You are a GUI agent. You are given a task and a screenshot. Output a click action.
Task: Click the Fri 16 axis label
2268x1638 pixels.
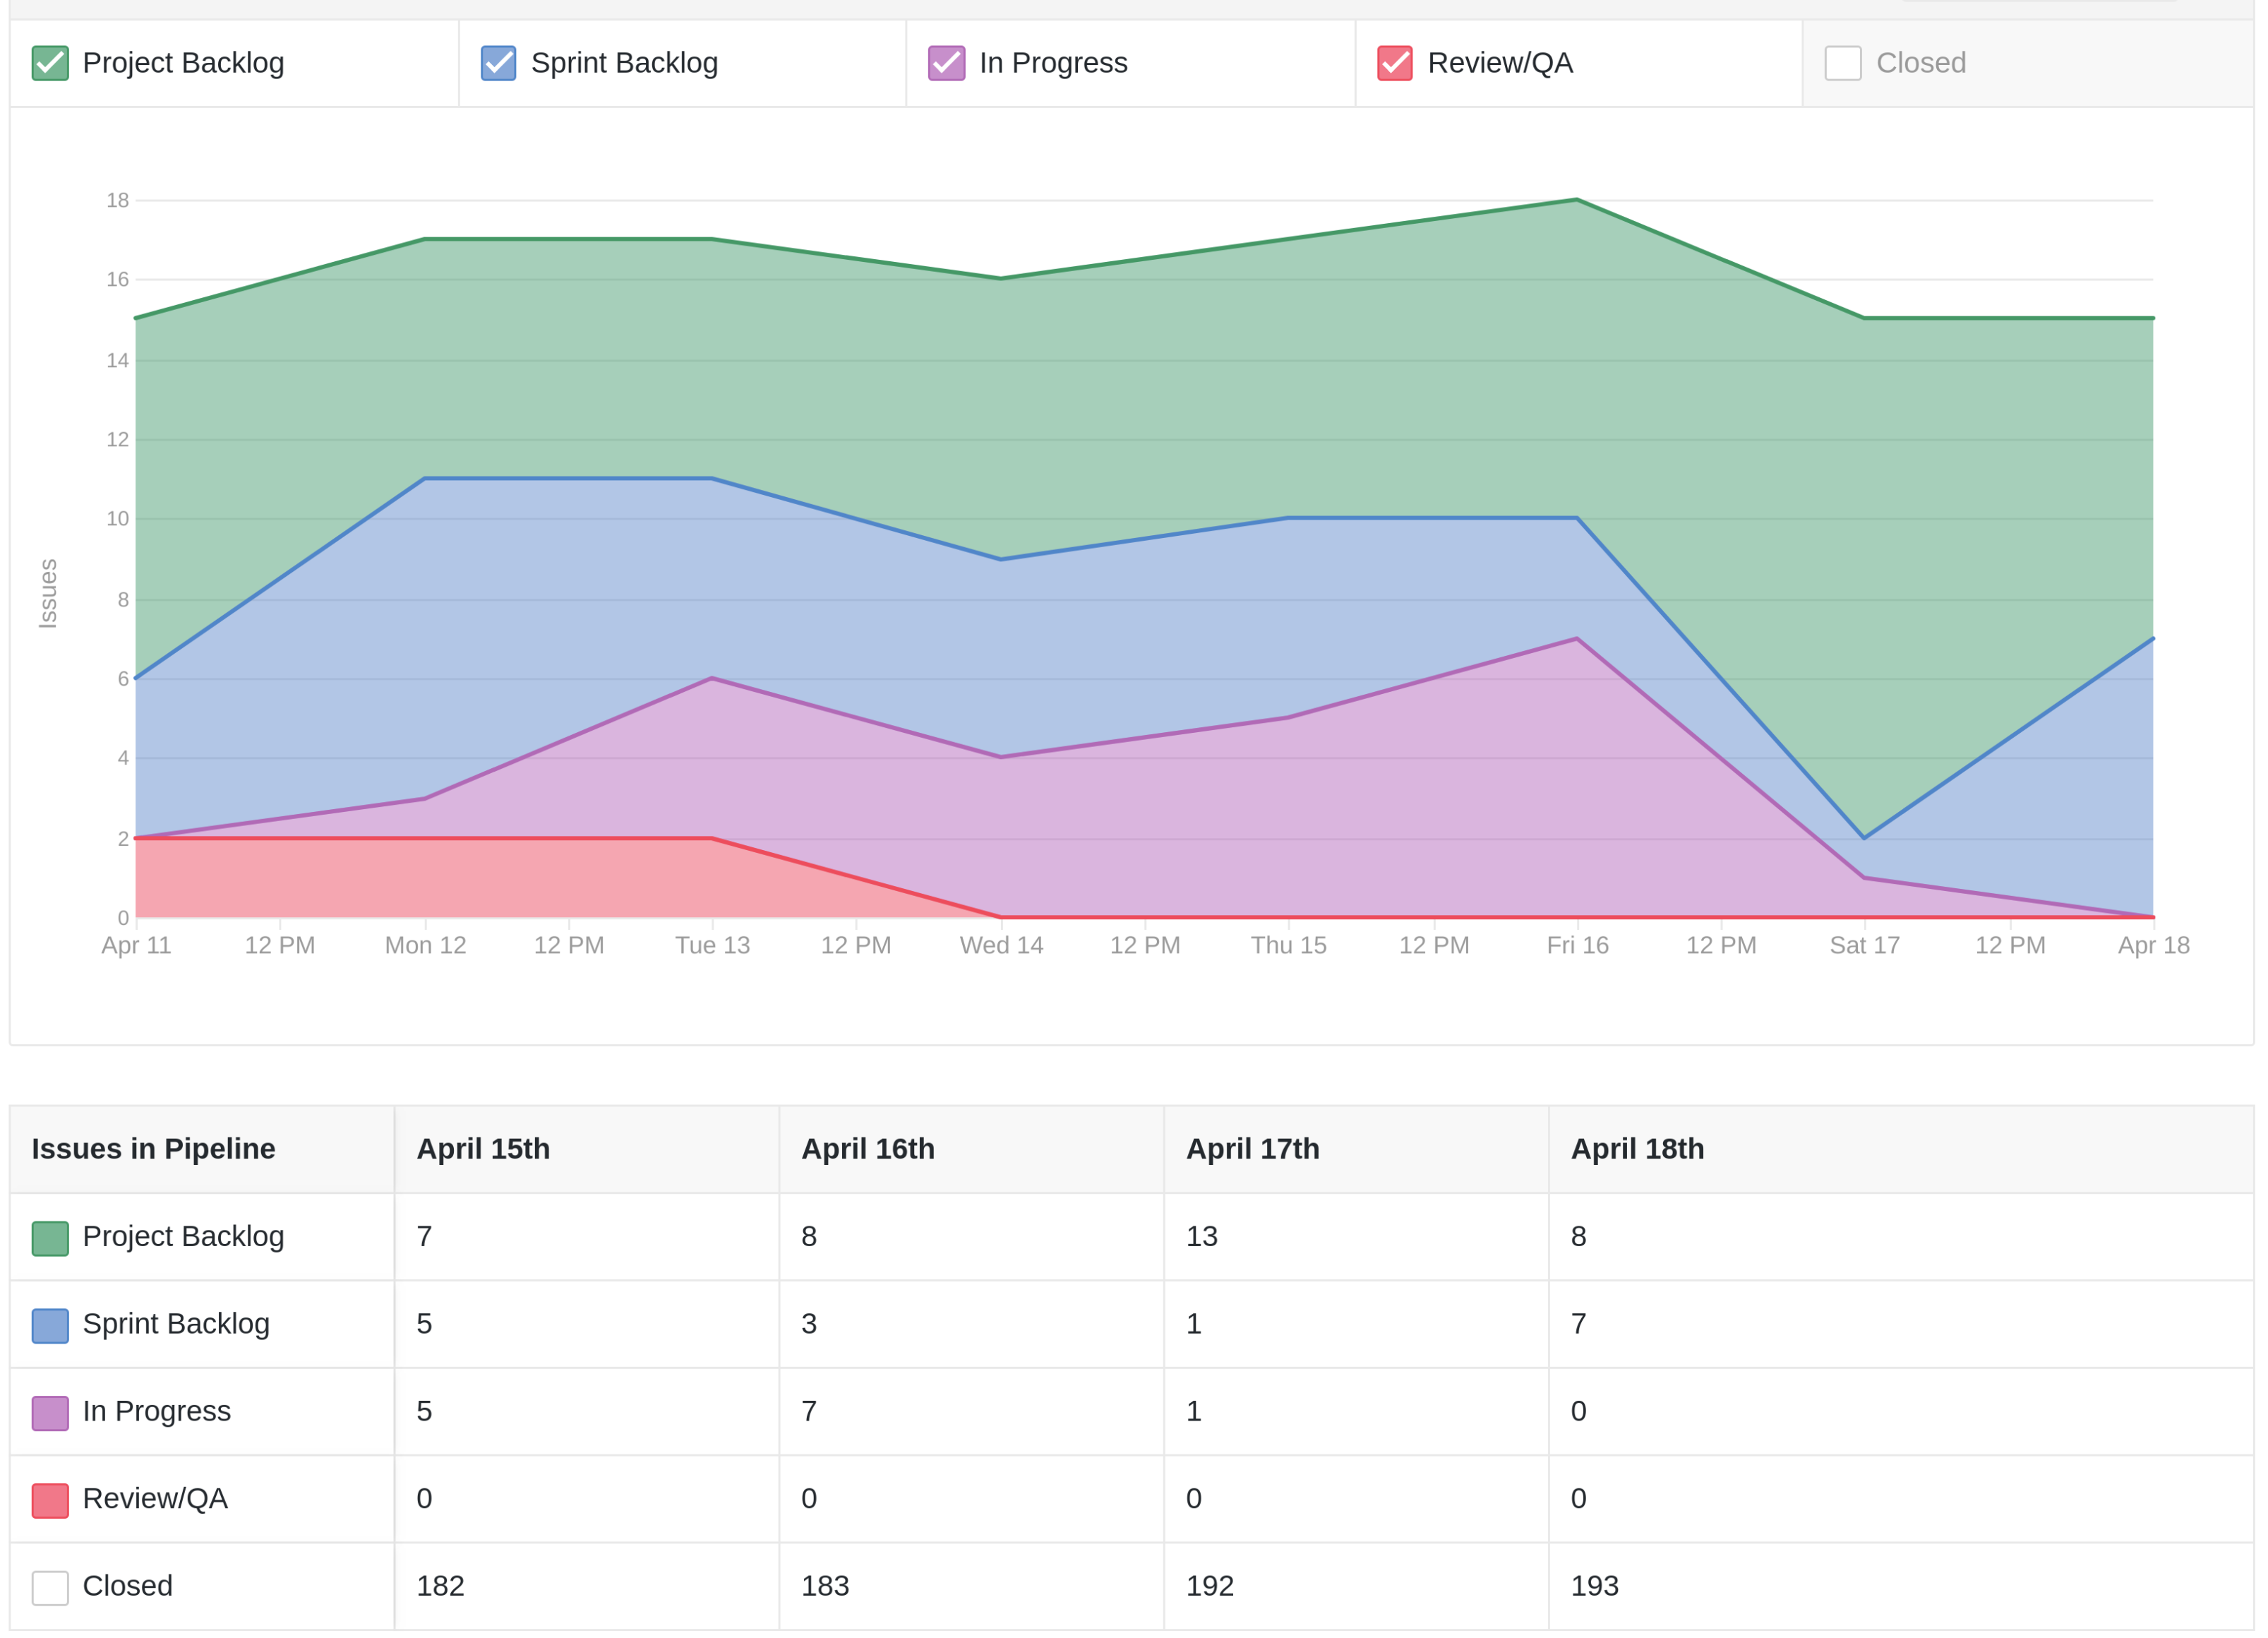pos(1577,945)
